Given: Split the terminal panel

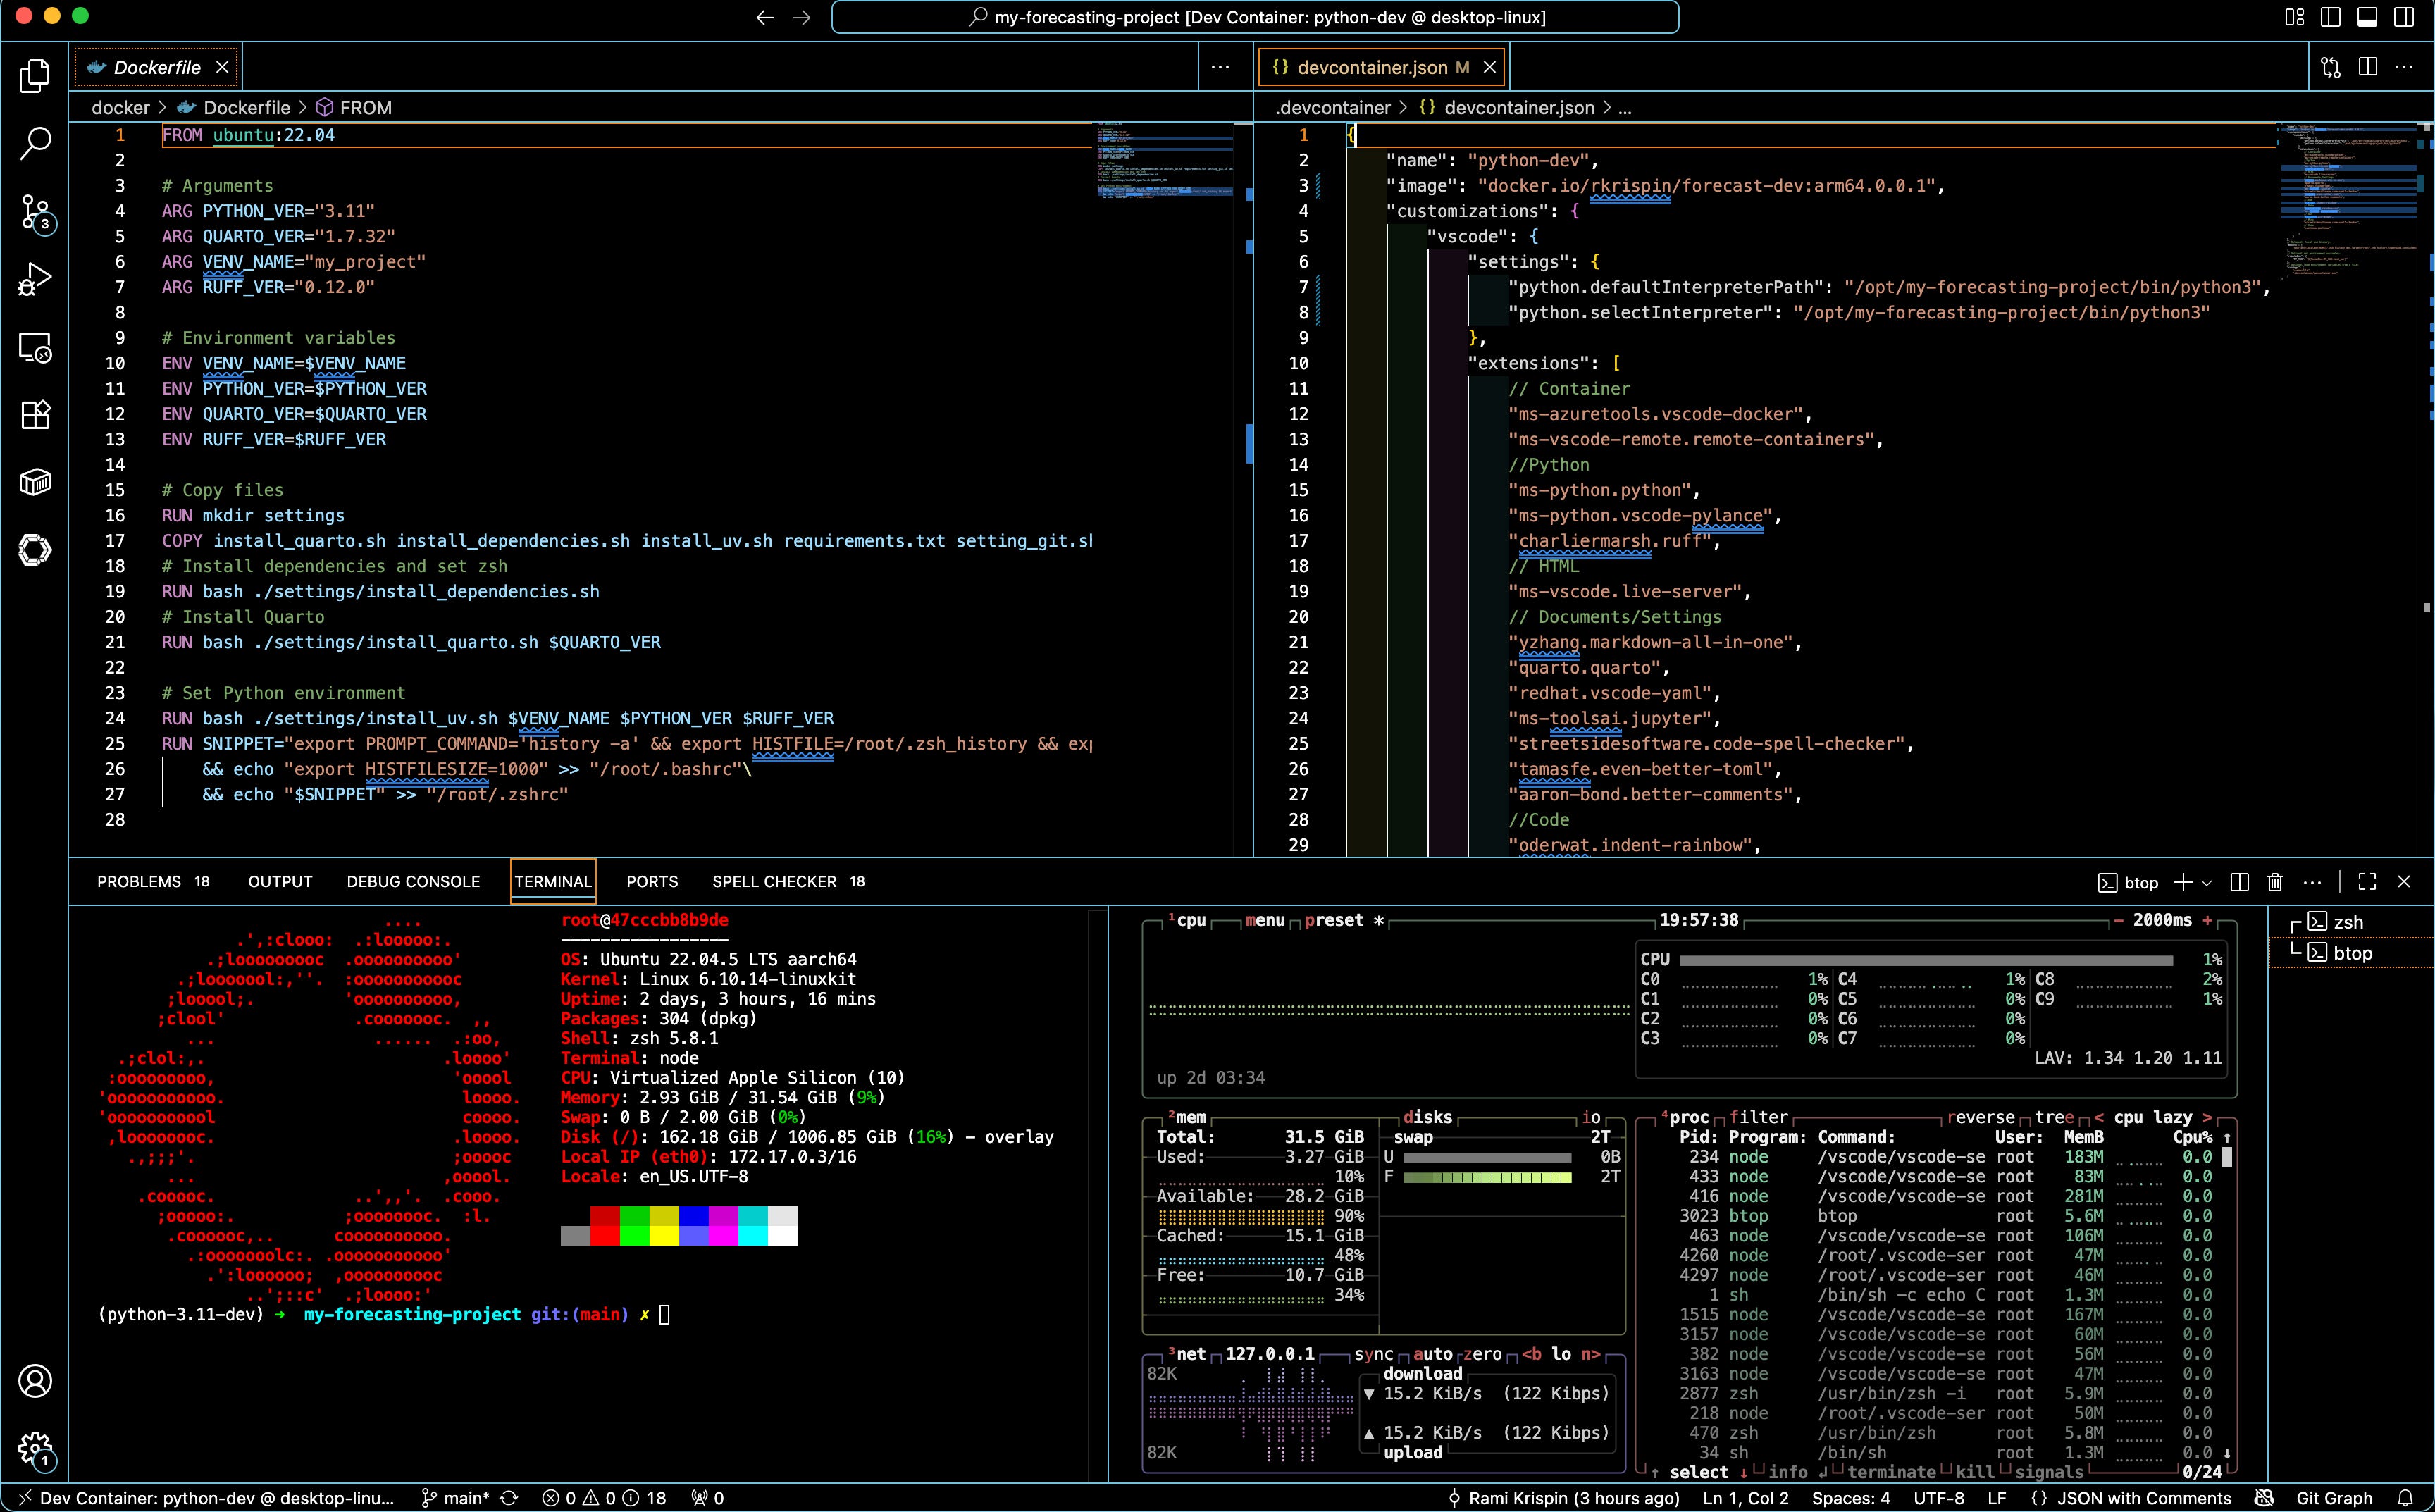Looking at the screenshot, I should click(x=2240, y=882).
